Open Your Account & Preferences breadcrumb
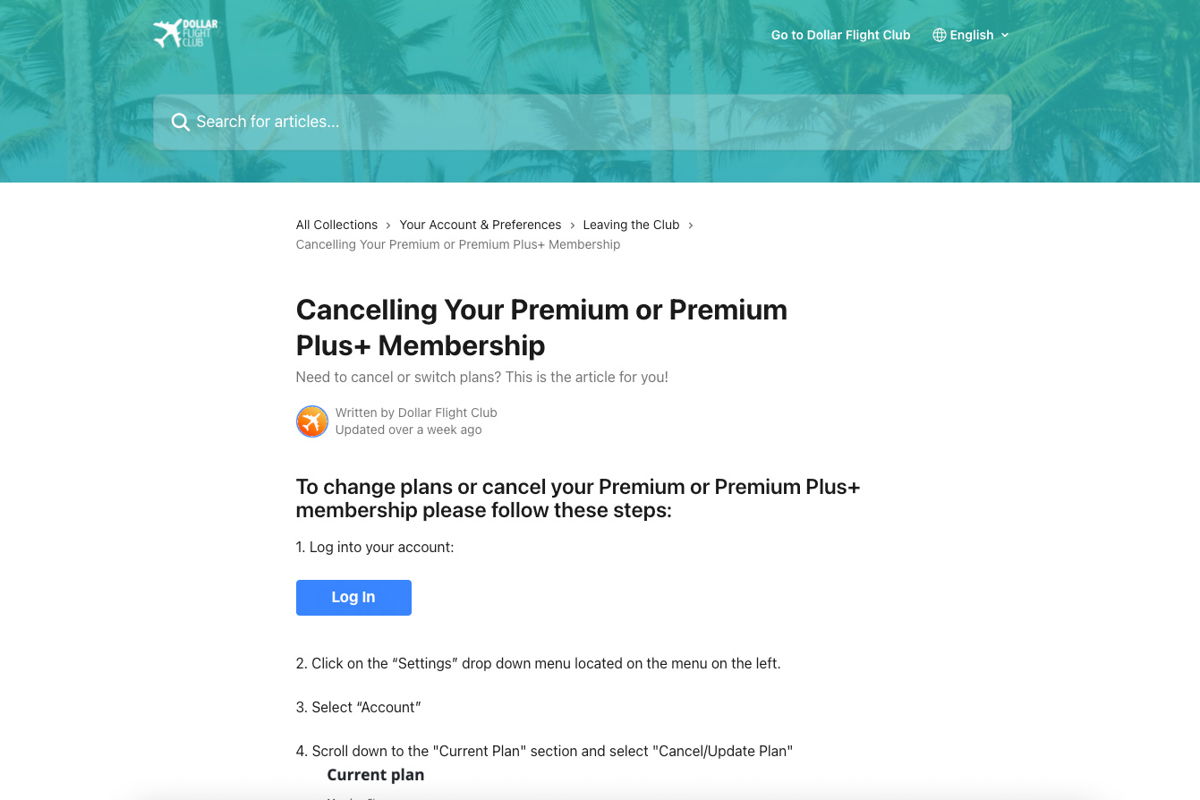Image resolution: width=1200 pixels, height=800 pixels. point(480,225)
